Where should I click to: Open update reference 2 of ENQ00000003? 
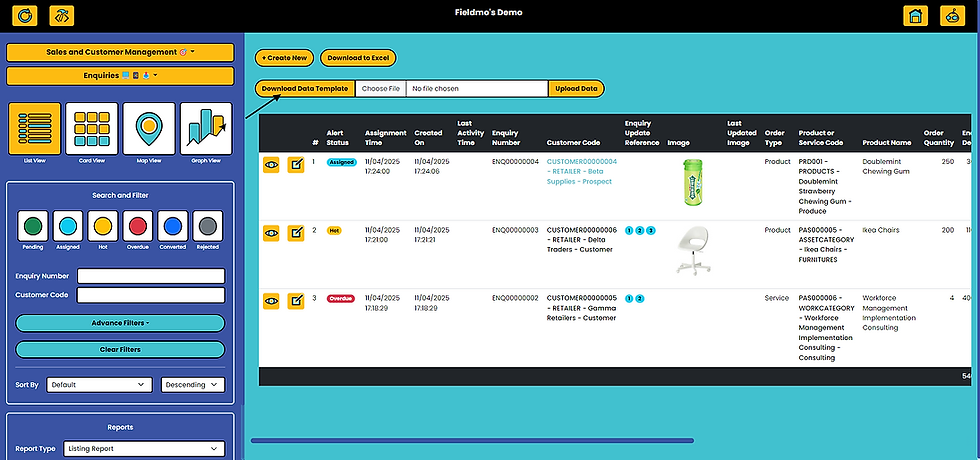click(x=640, y=231)
